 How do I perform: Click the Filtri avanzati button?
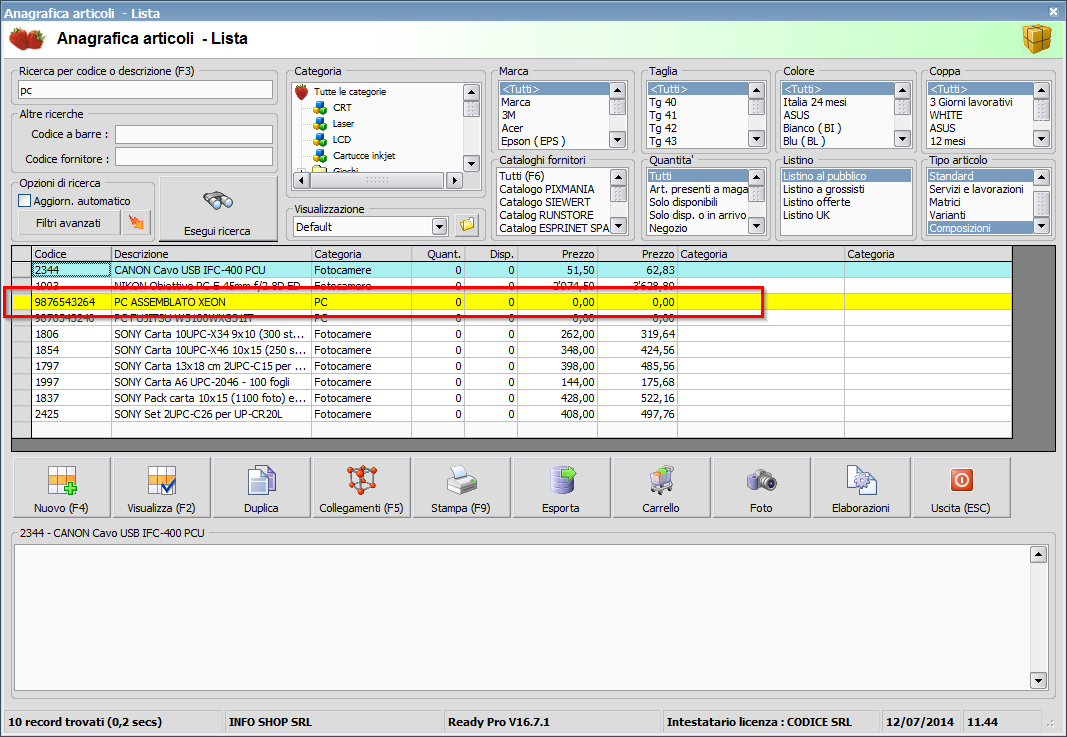68,223
